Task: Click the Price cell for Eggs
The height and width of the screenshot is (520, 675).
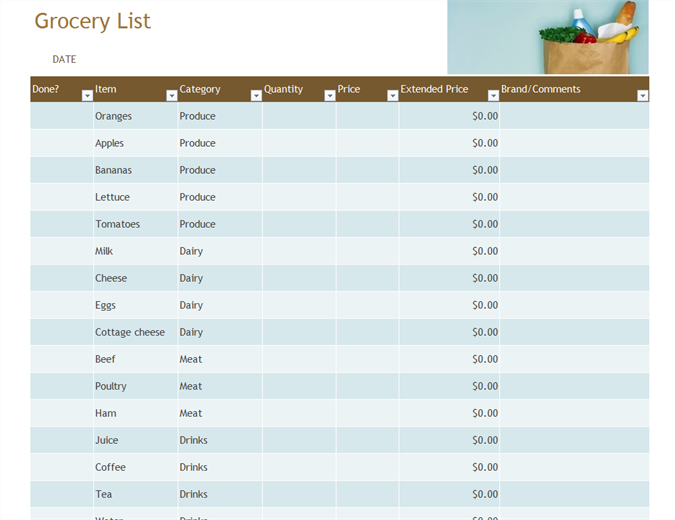Action: coord(367,305)
